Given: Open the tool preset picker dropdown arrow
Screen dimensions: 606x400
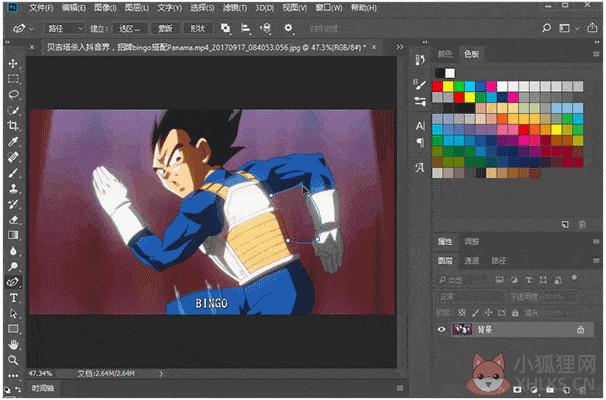Looking at the screenshot, I should pyautogui.click(x=32, y=28).
